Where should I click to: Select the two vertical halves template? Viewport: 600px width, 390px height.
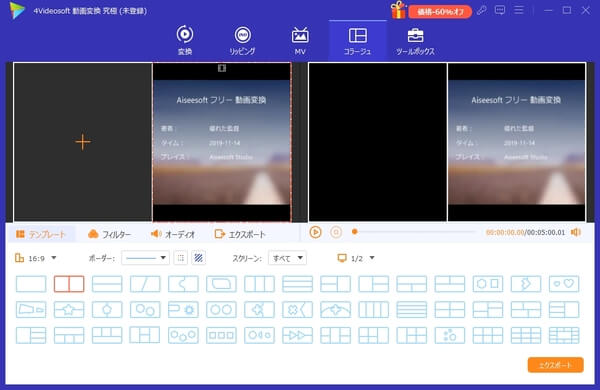69,284
